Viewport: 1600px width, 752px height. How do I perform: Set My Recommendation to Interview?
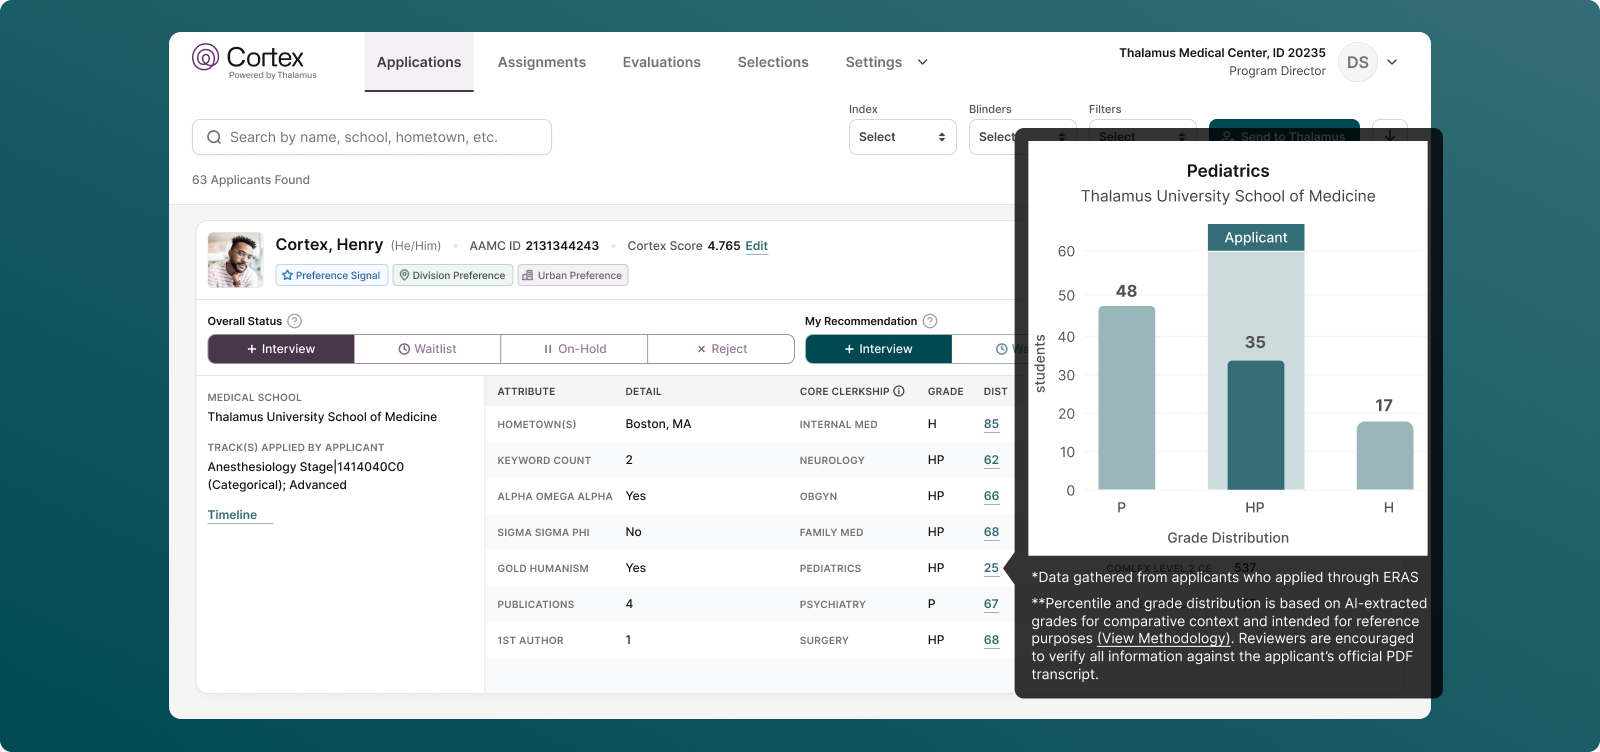click(x=878, y=349)
